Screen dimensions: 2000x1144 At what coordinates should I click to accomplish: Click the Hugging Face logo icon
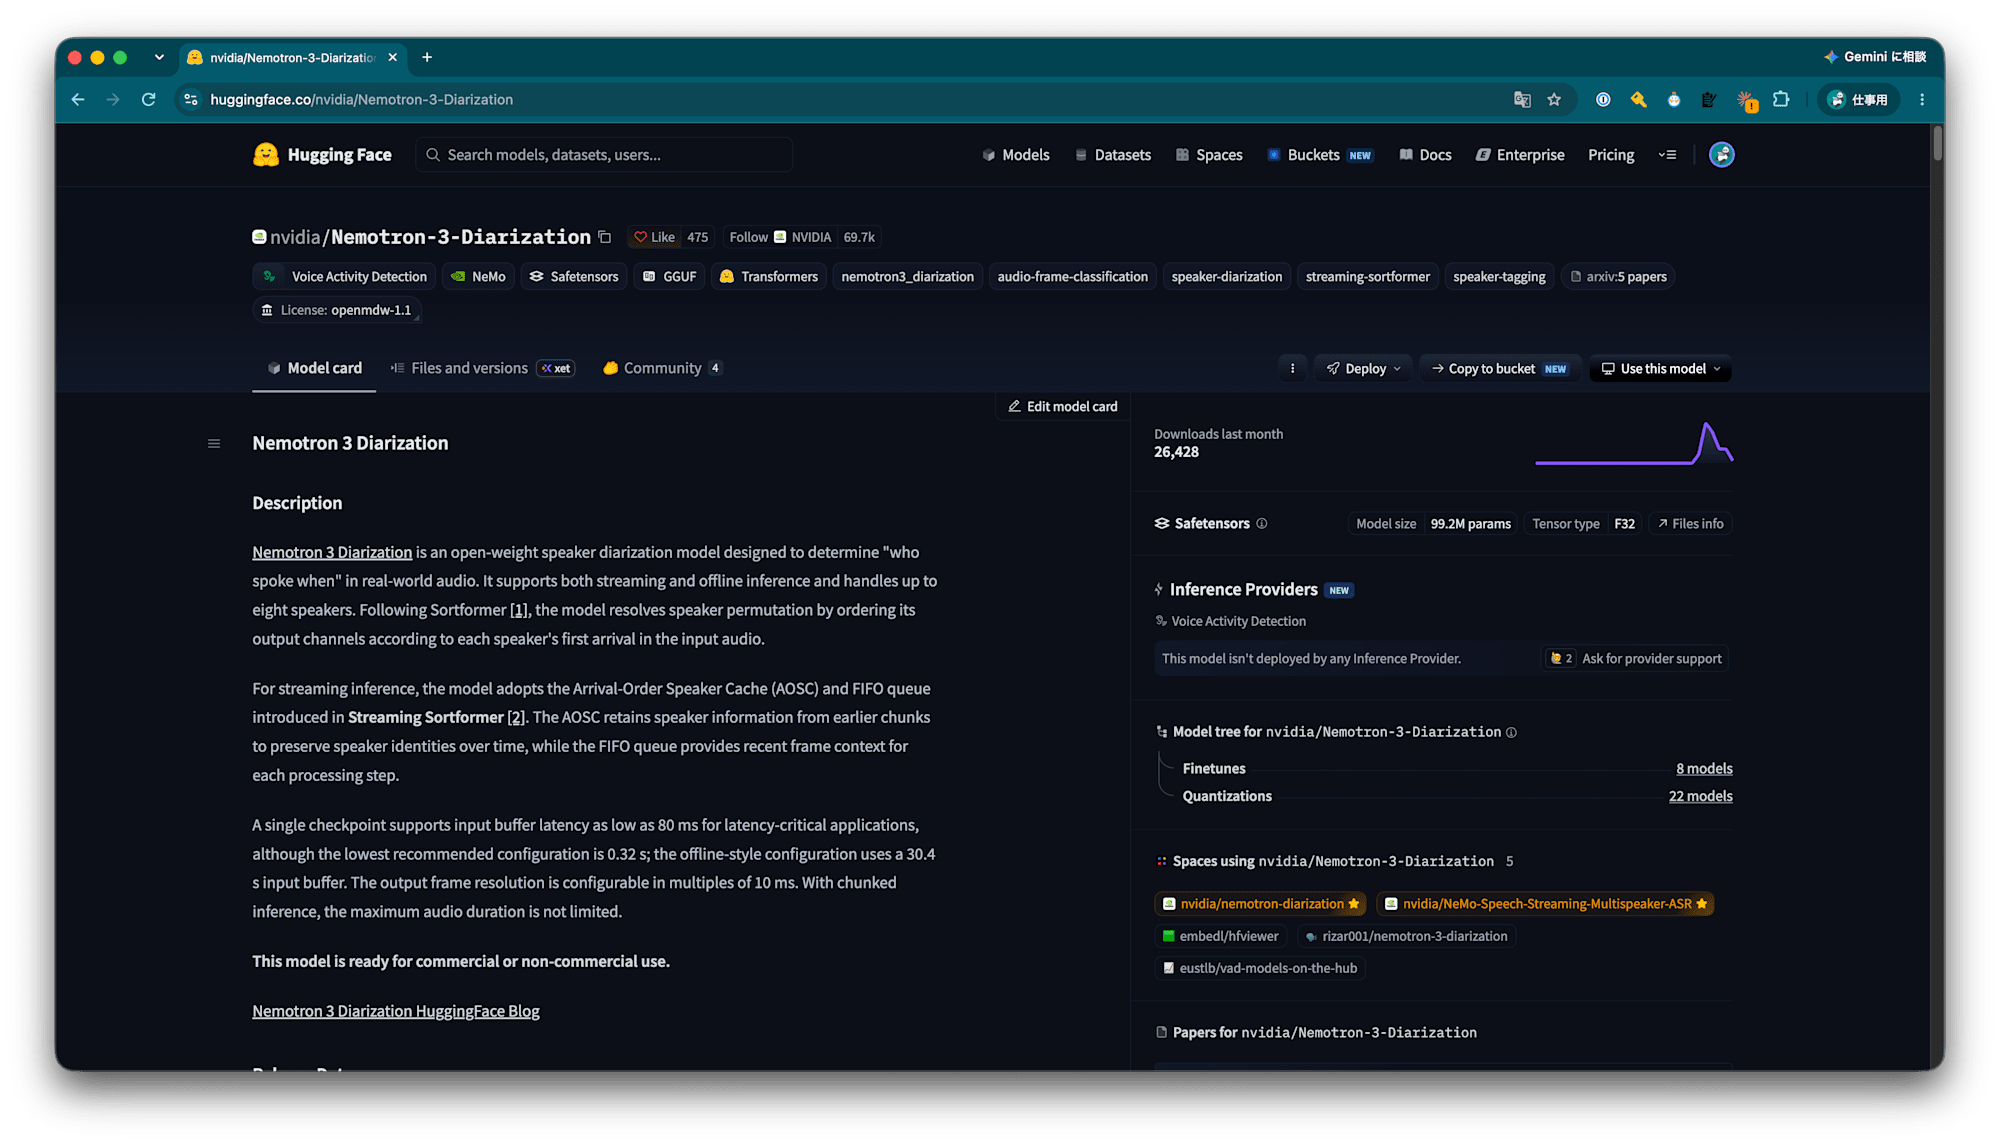tap(266, 155)
